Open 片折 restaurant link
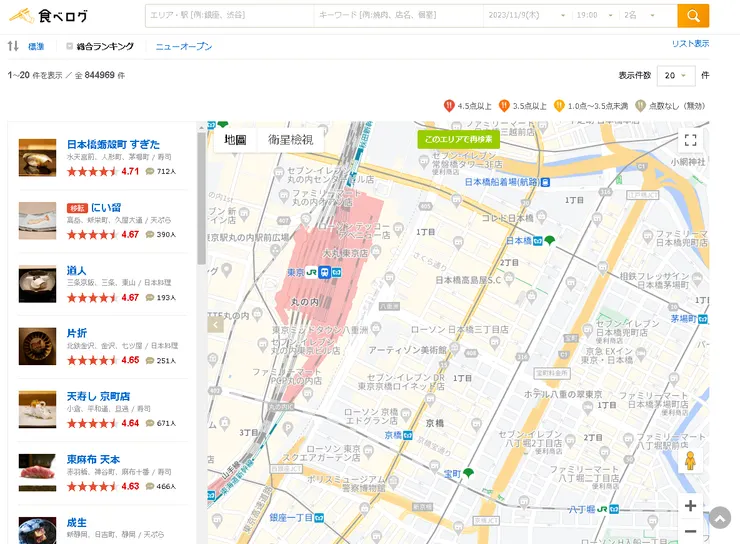740x544 pixels. click(76, 333)
